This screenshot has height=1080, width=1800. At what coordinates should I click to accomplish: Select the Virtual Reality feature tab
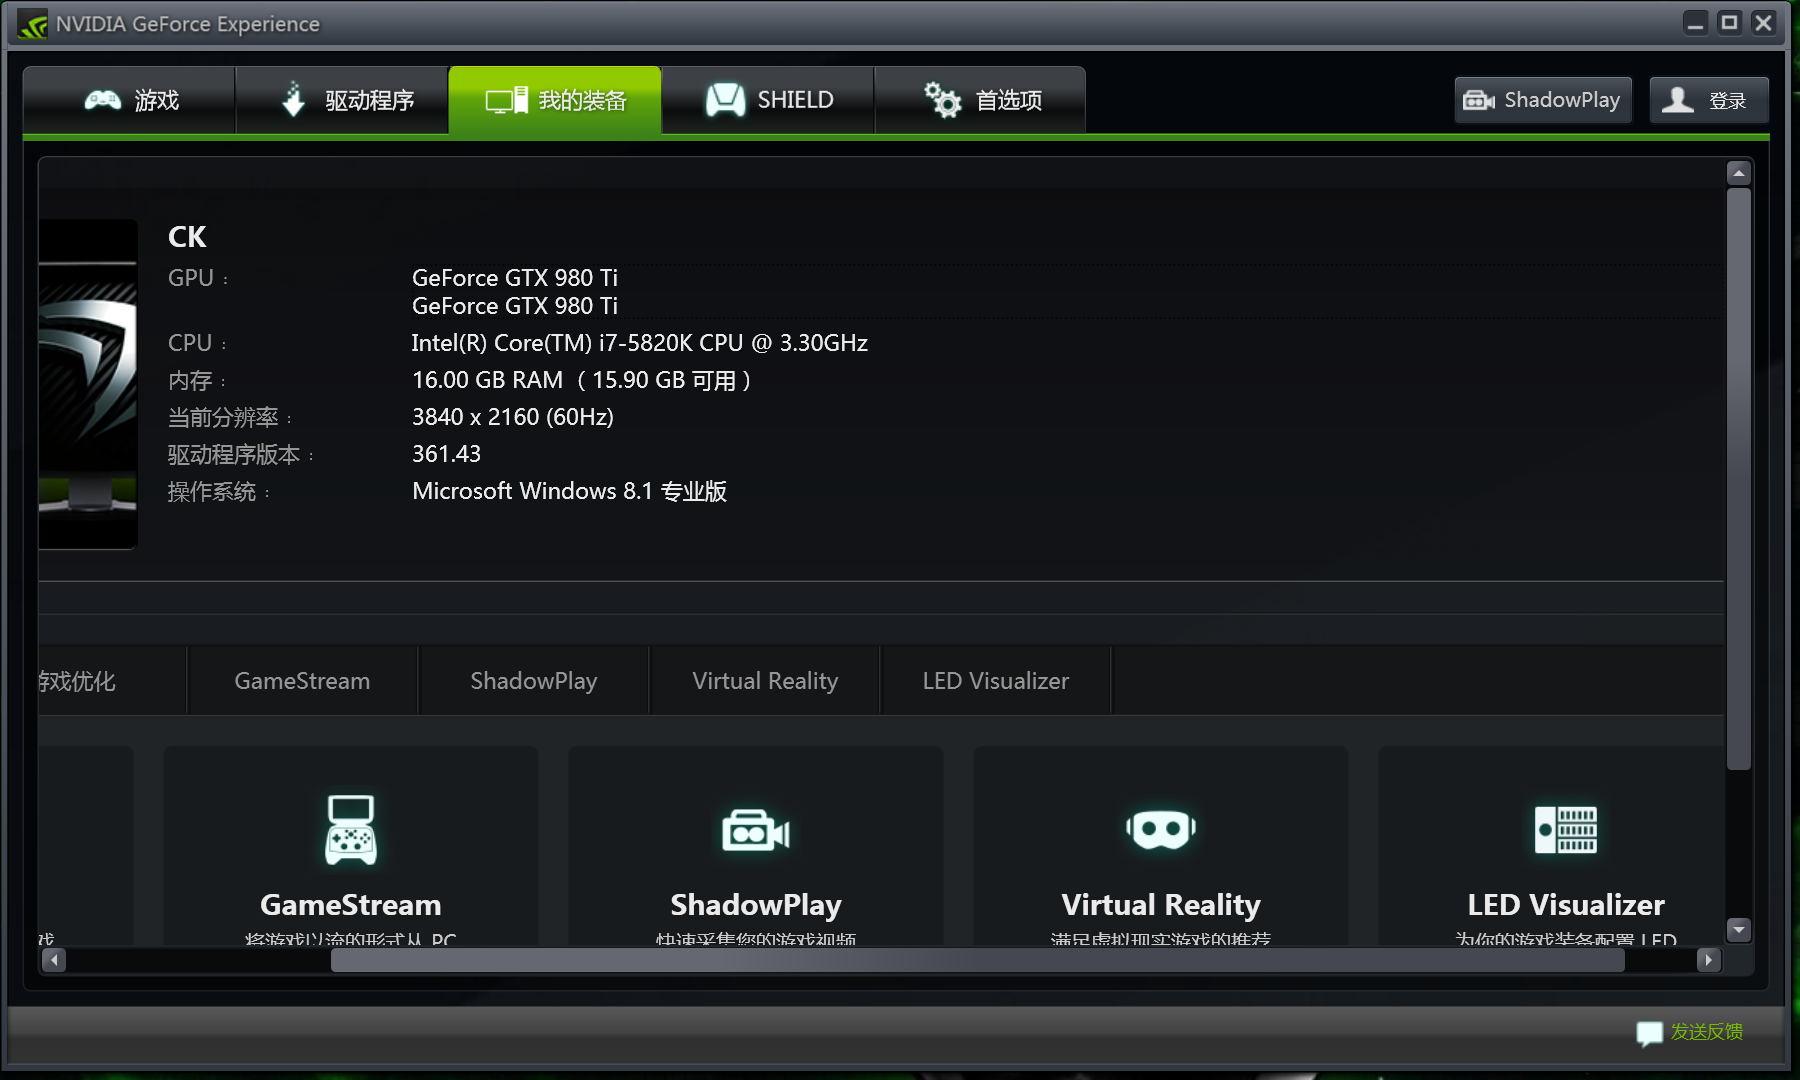pyautogui.click(x=765, y=681)
